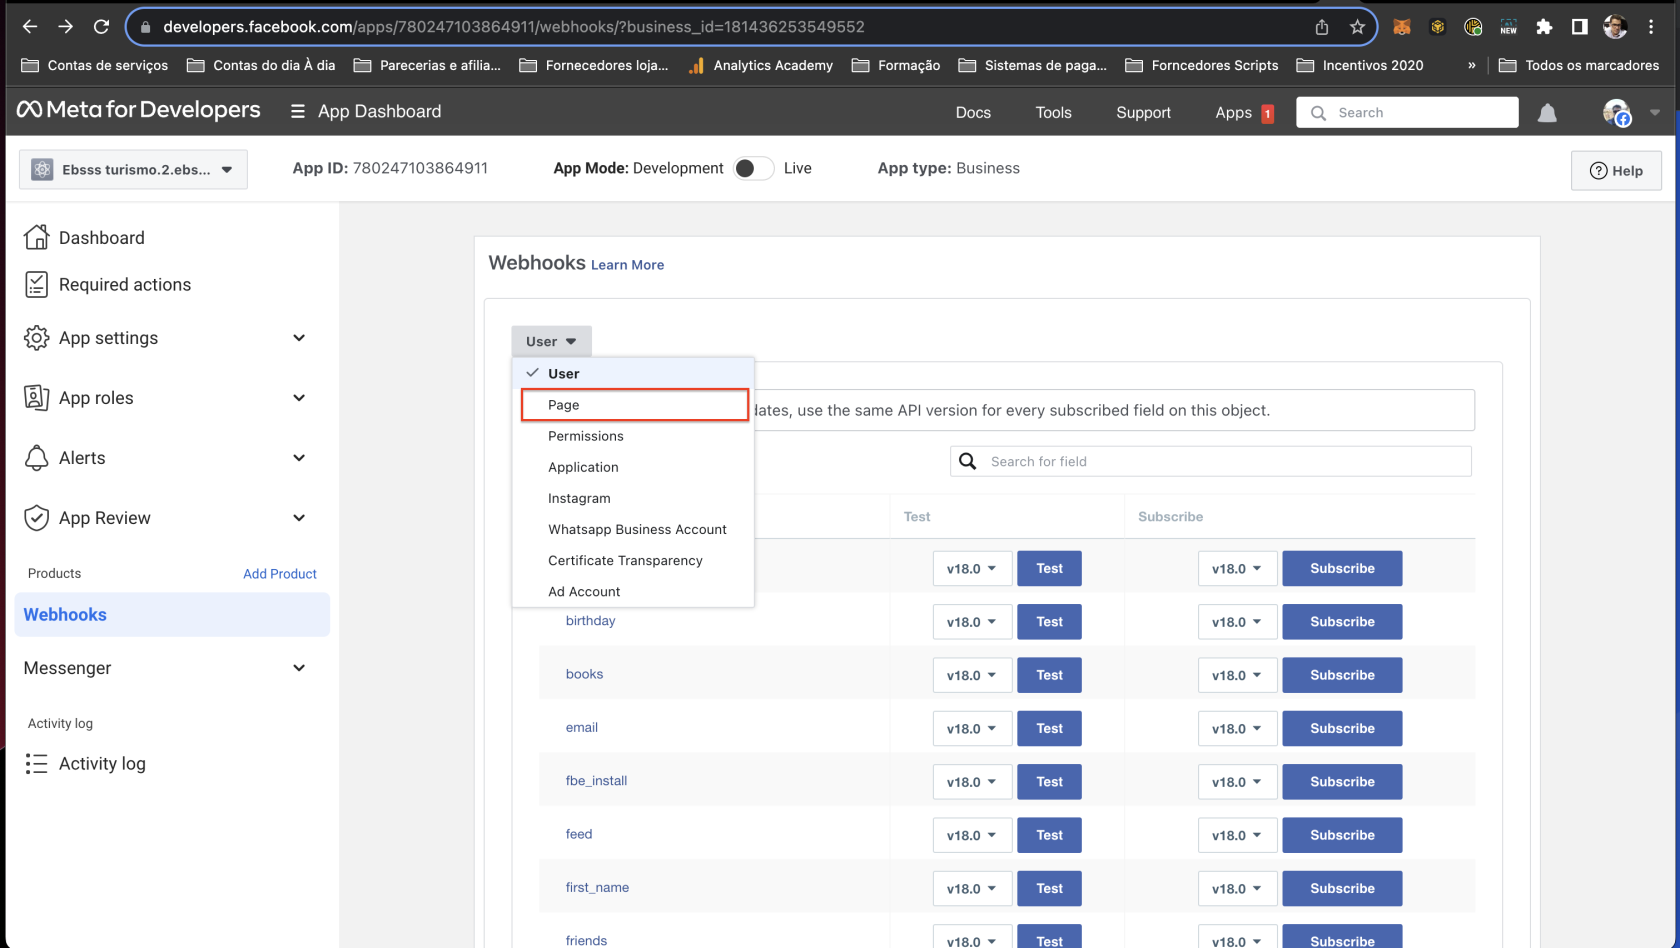Select User option in dropdown
Screen dimensions: 1680x948
tap(633, 373)
